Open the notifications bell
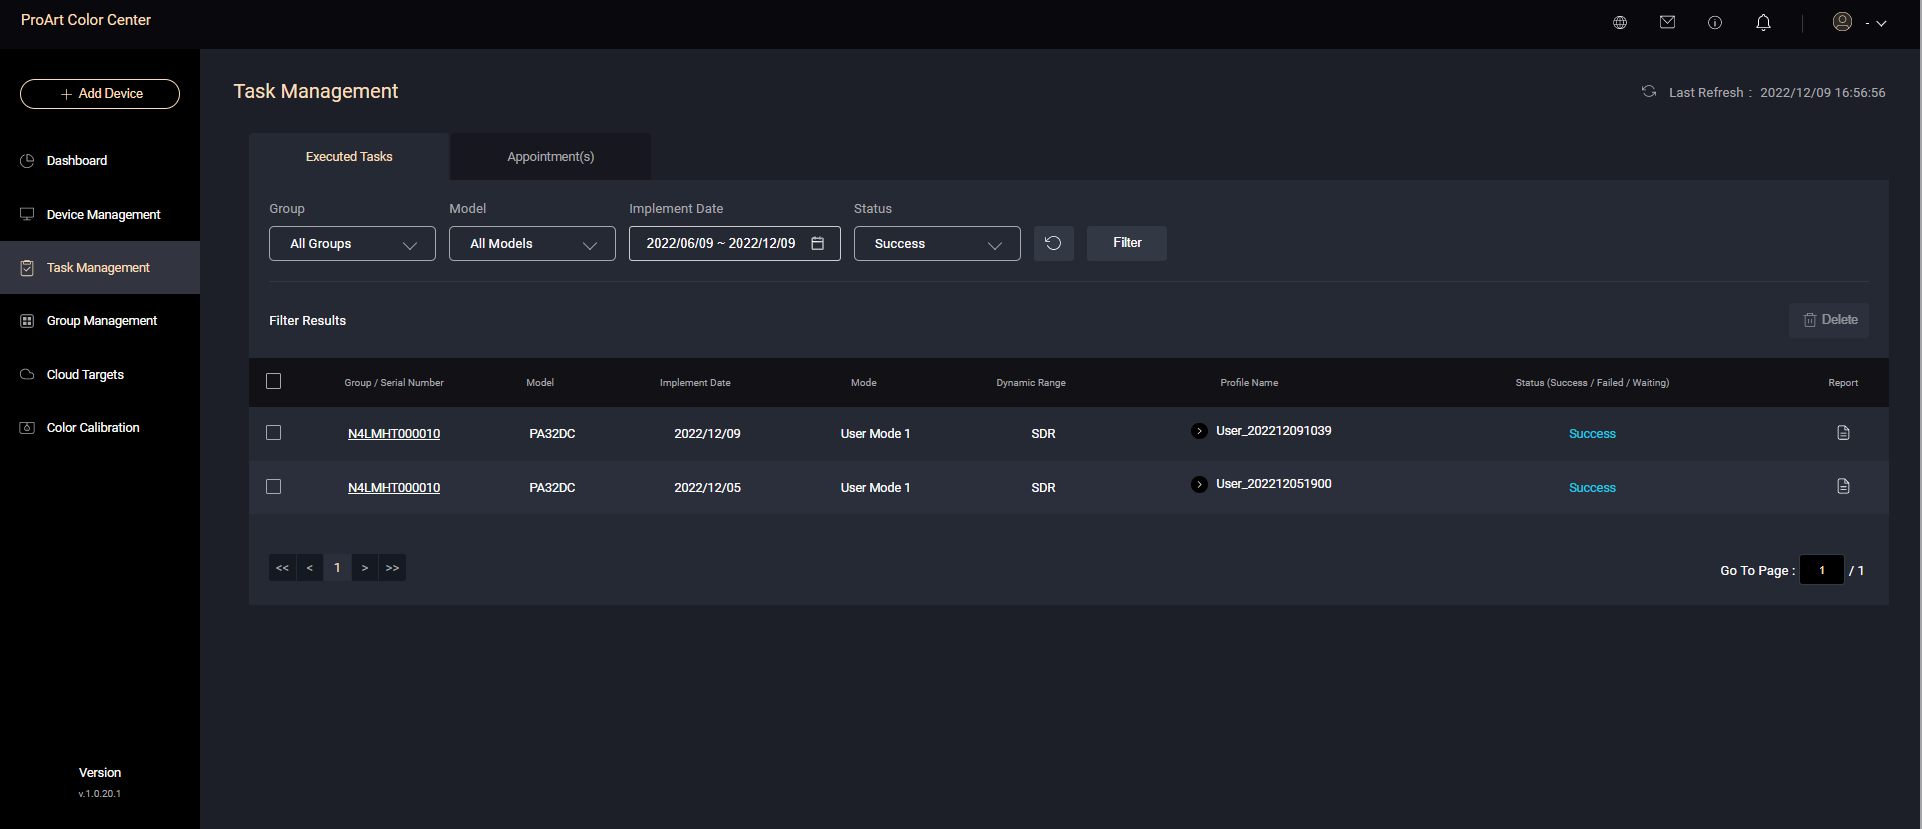Screen dimensions: 1922x829 coord(1763,22)
